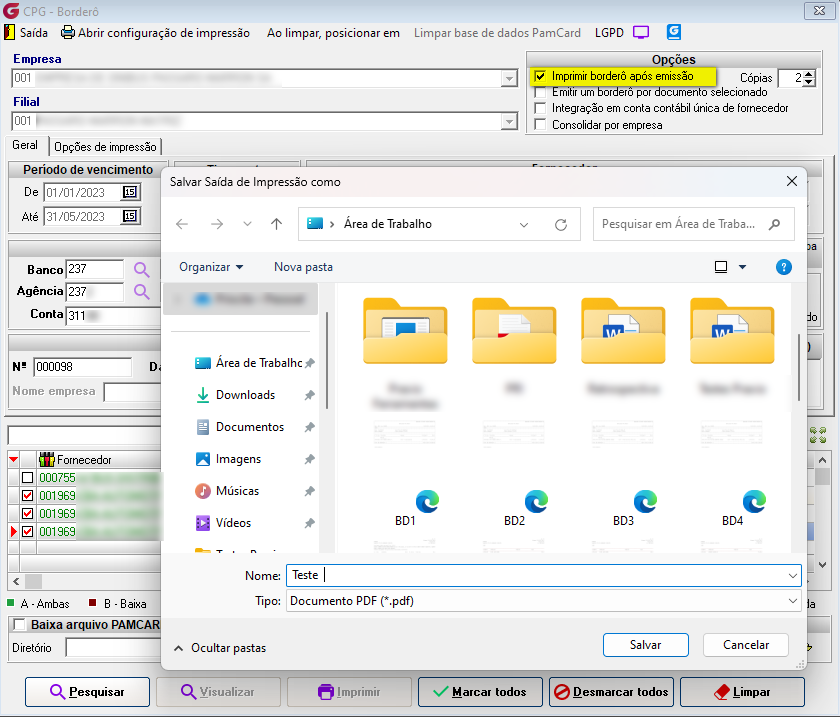Click green arrows icon above grid
840x717 pixels.
818,435
